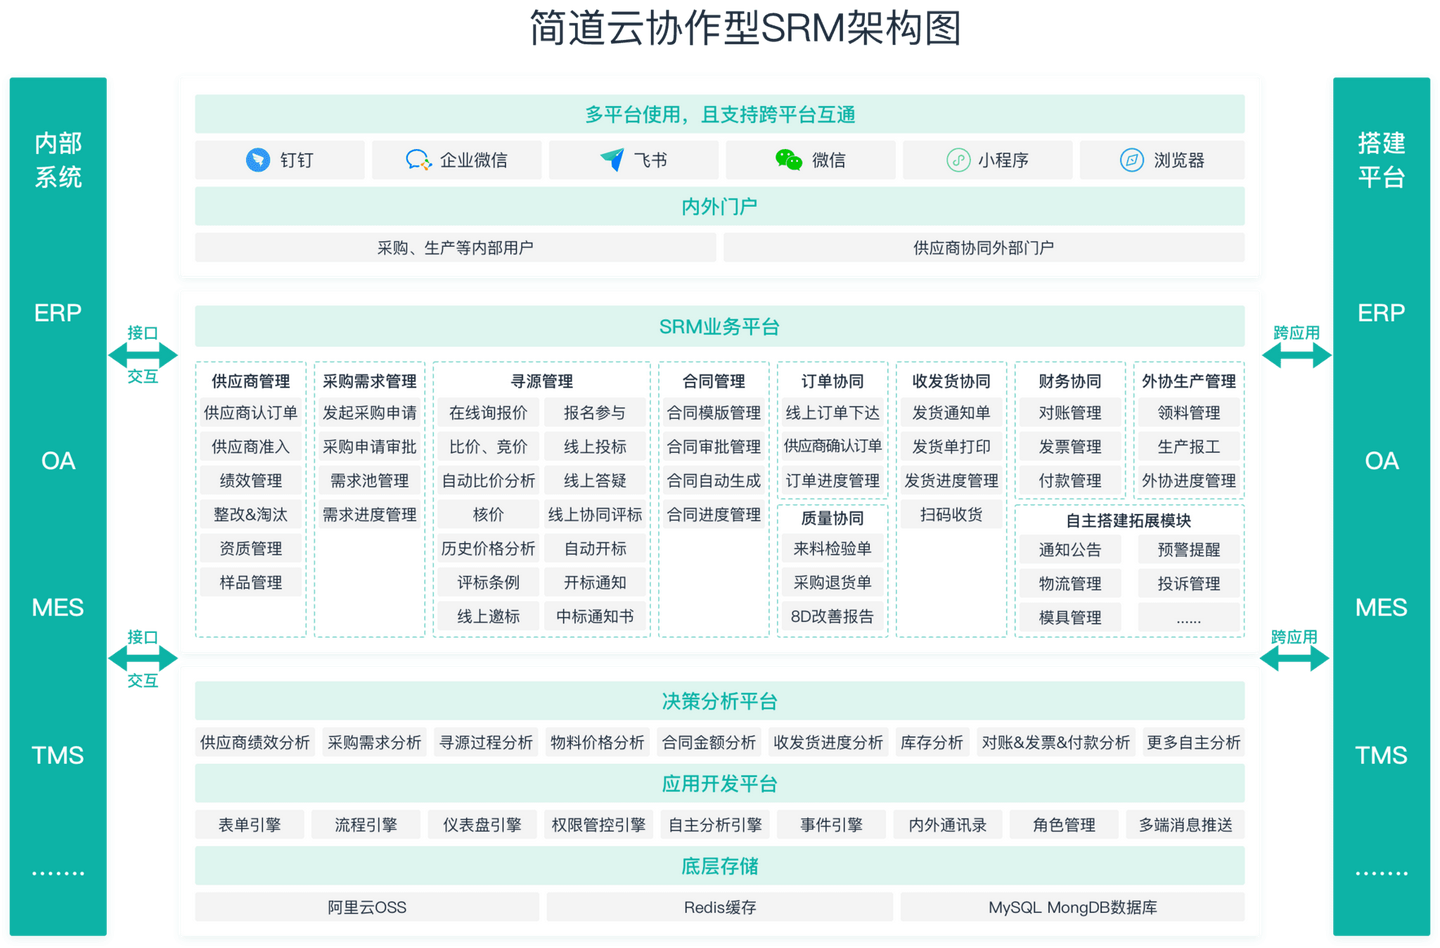Click 报名参与 item

tap(595, 413)
